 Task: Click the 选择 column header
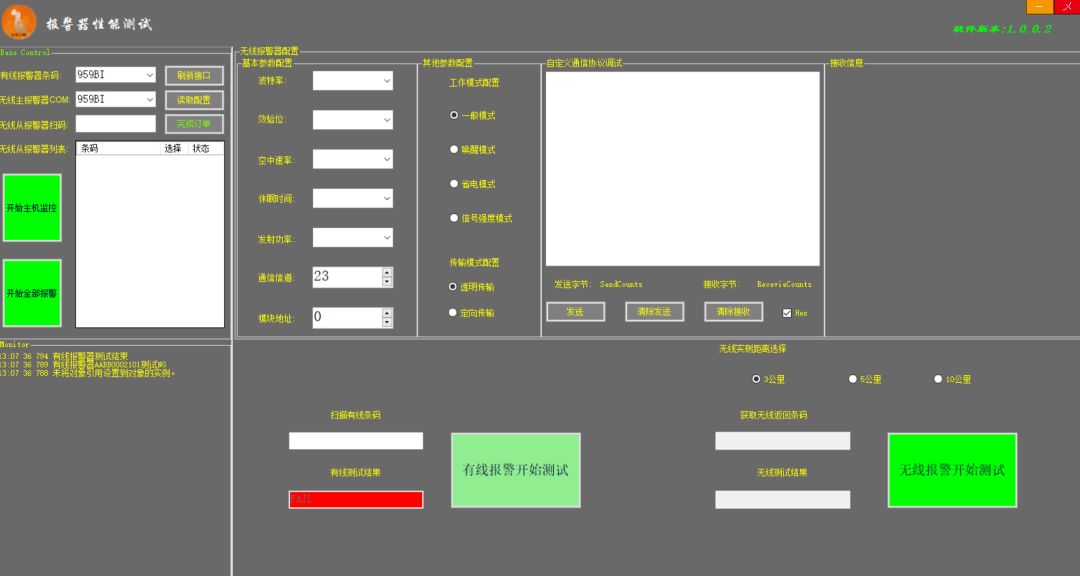tap(174, 149)
